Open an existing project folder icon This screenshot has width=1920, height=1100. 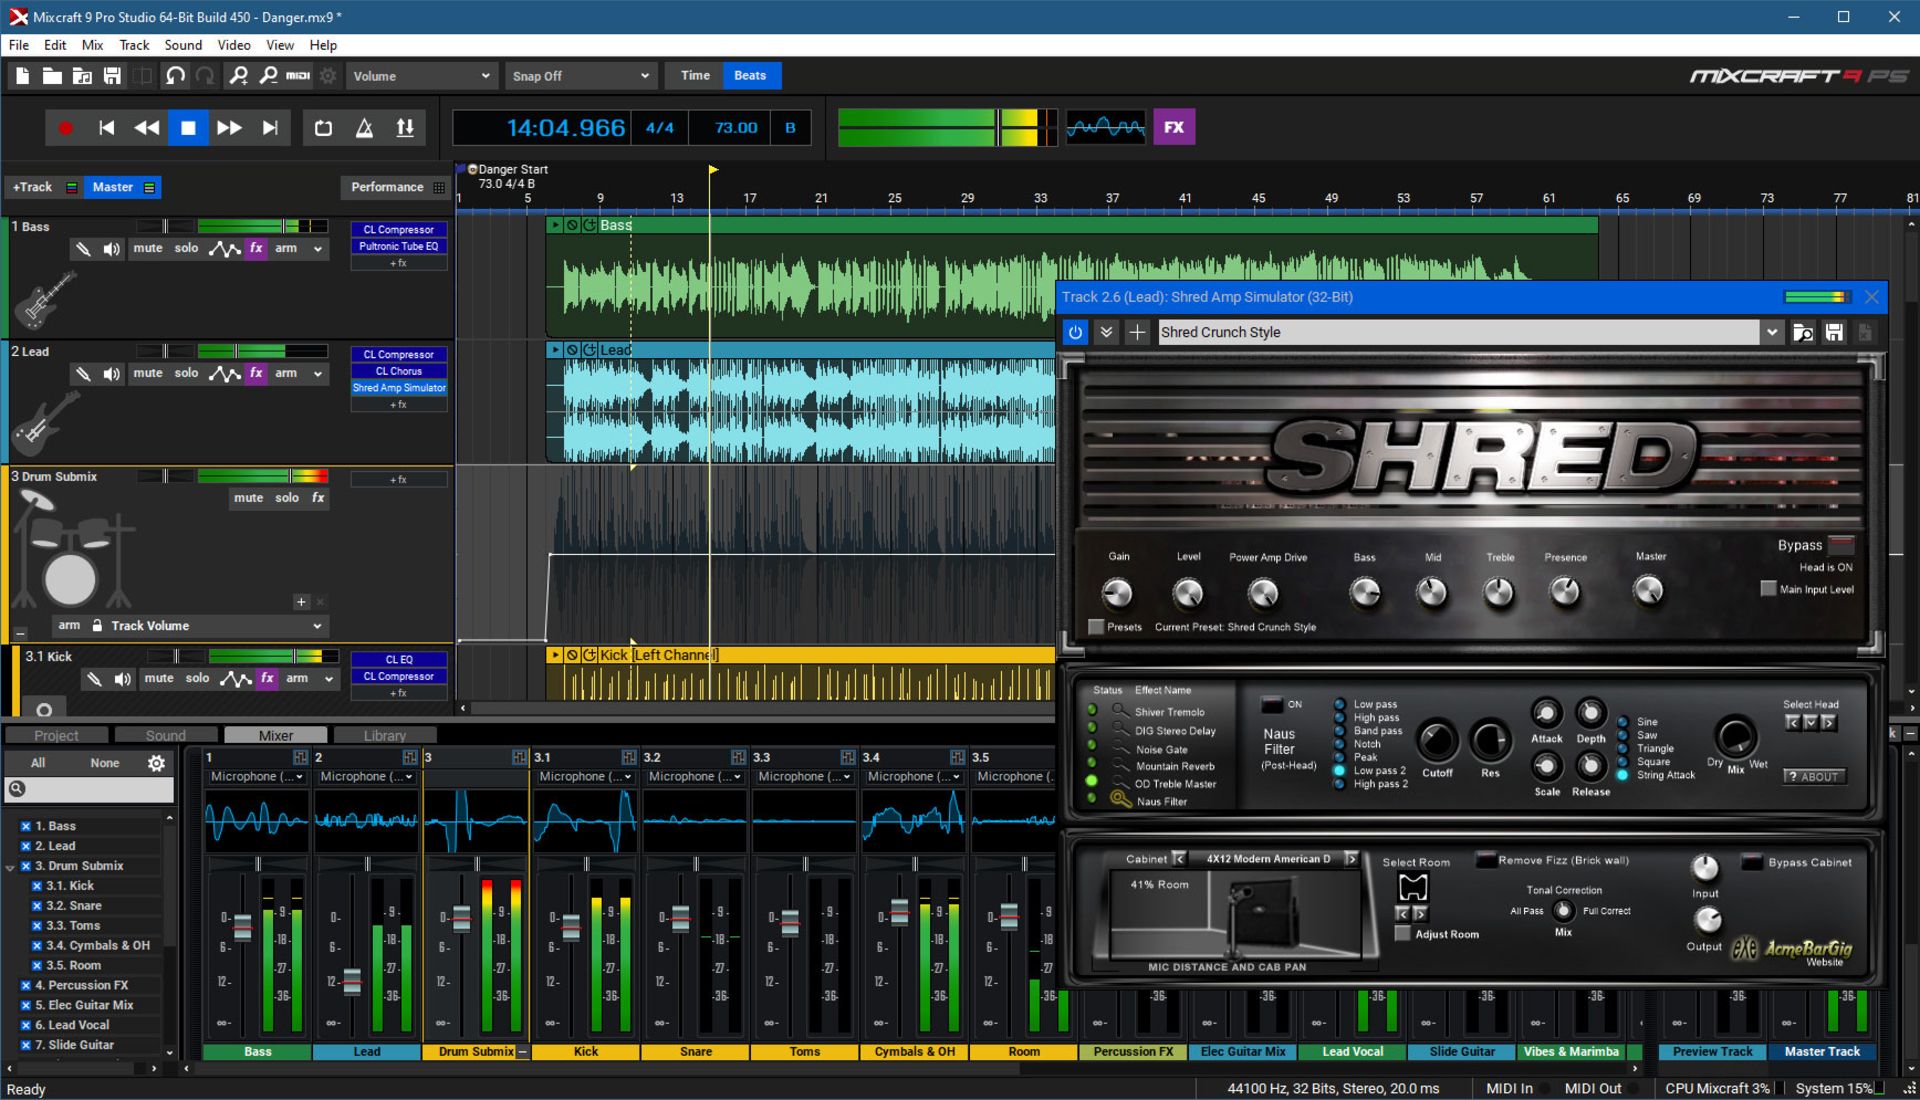pyautogui.click(x=52, y=76)
